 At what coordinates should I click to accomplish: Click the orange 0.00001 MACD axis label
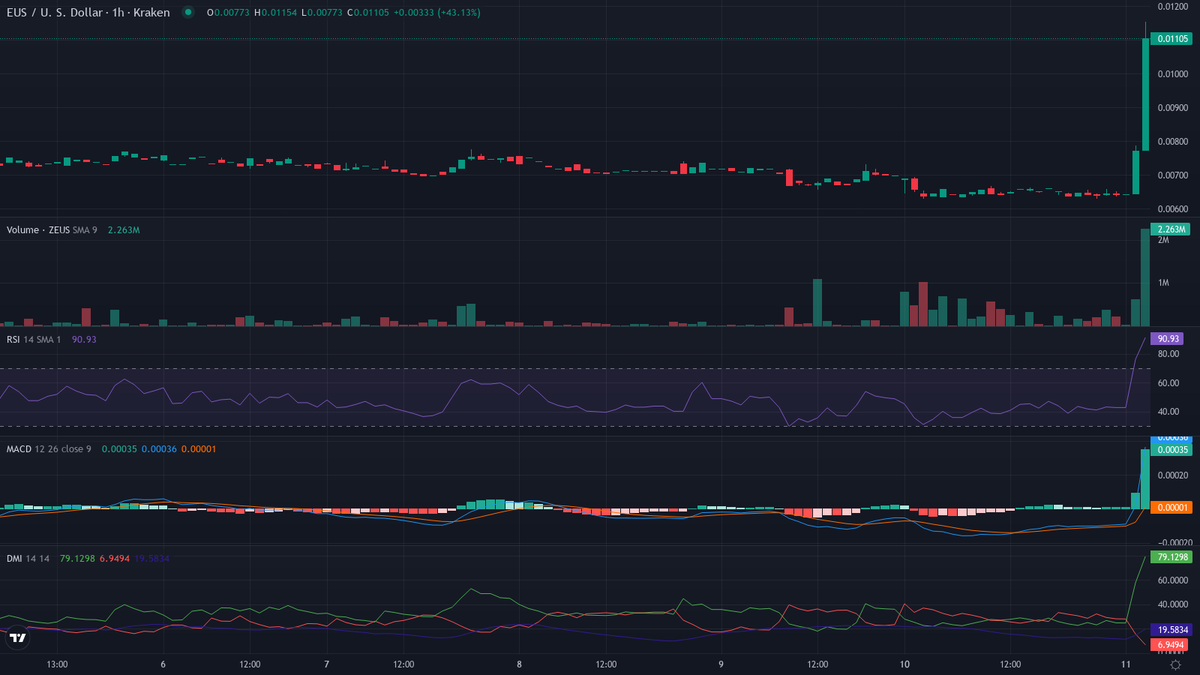pyautogui.click(x=1171, y=508)
